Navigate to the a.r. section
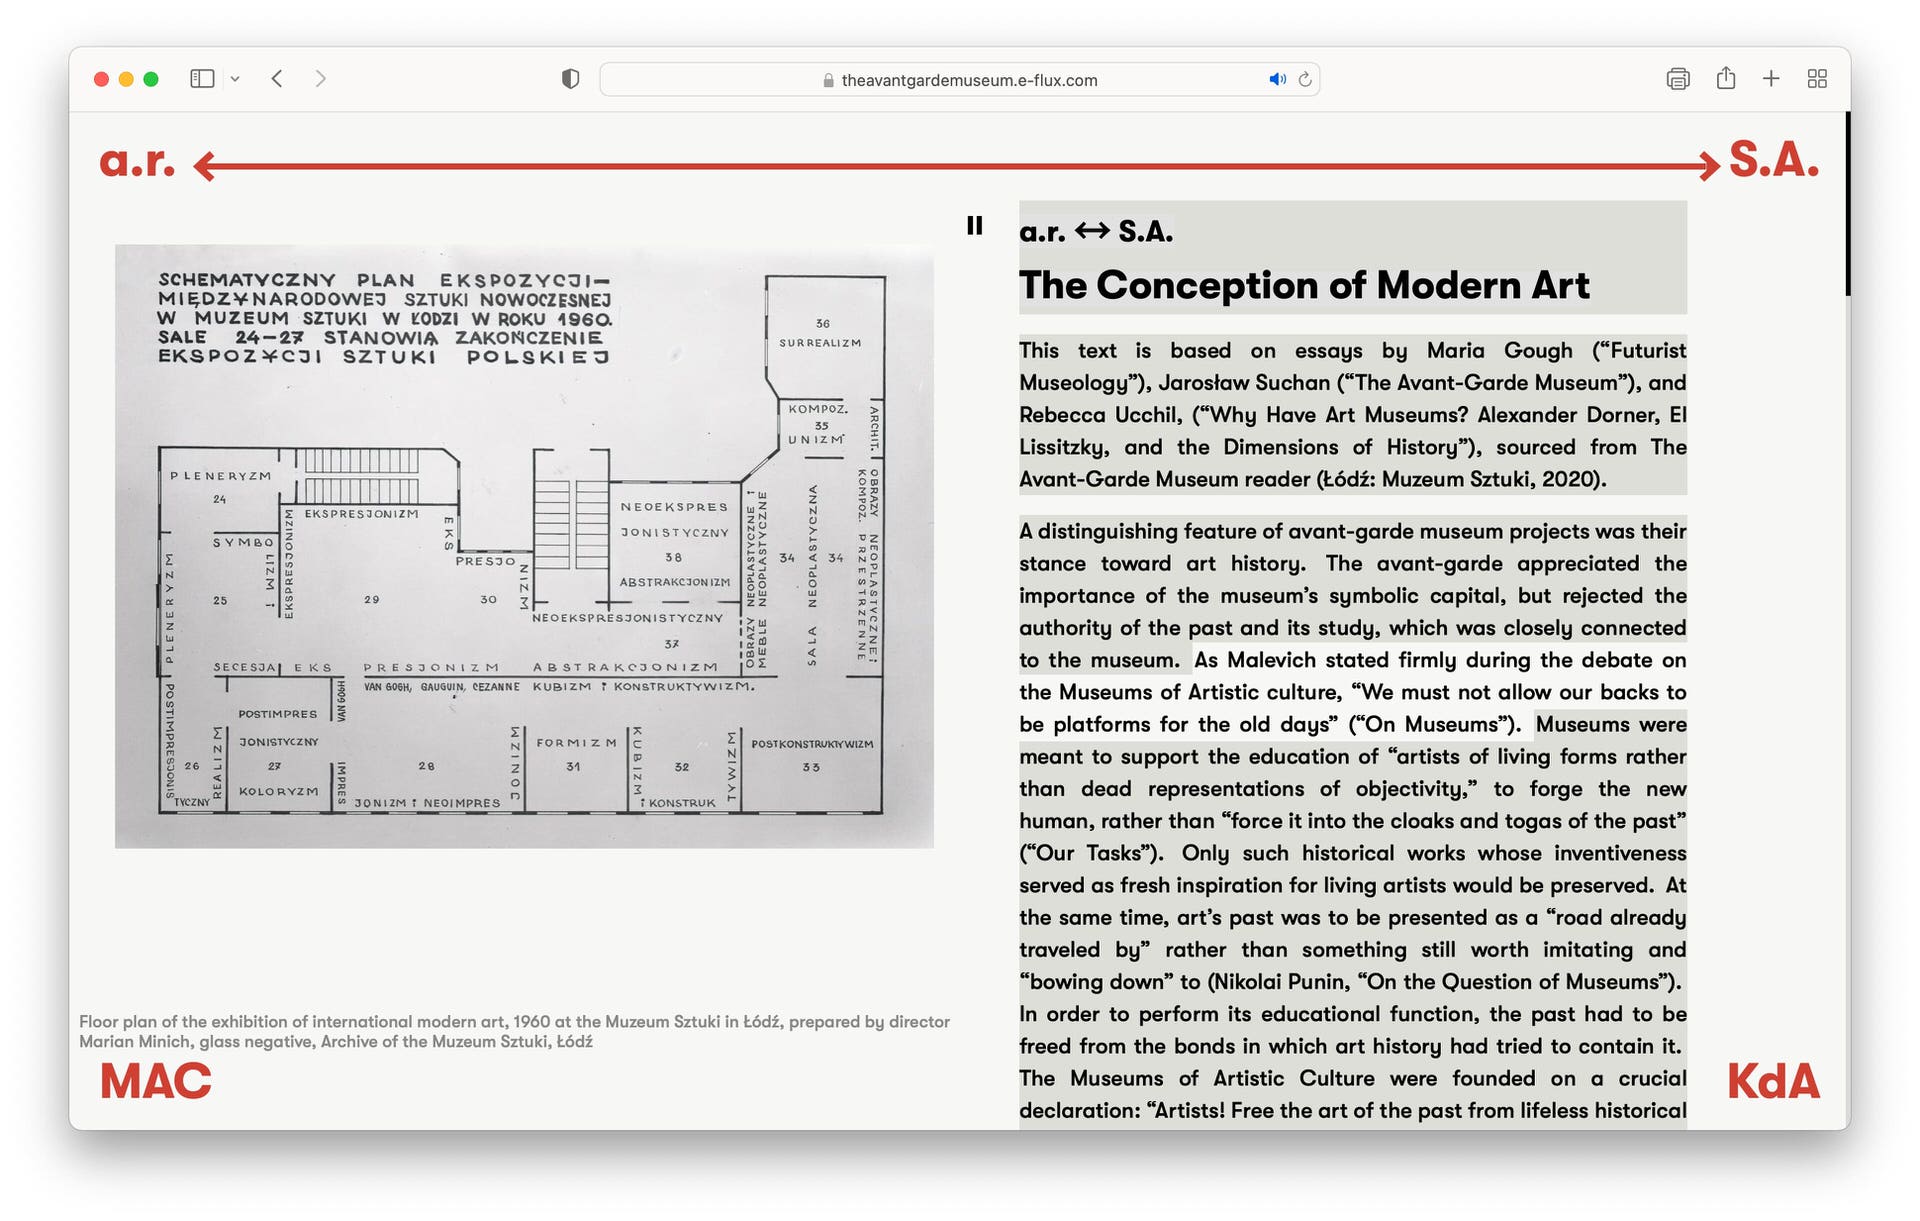 tap(137, 162)
